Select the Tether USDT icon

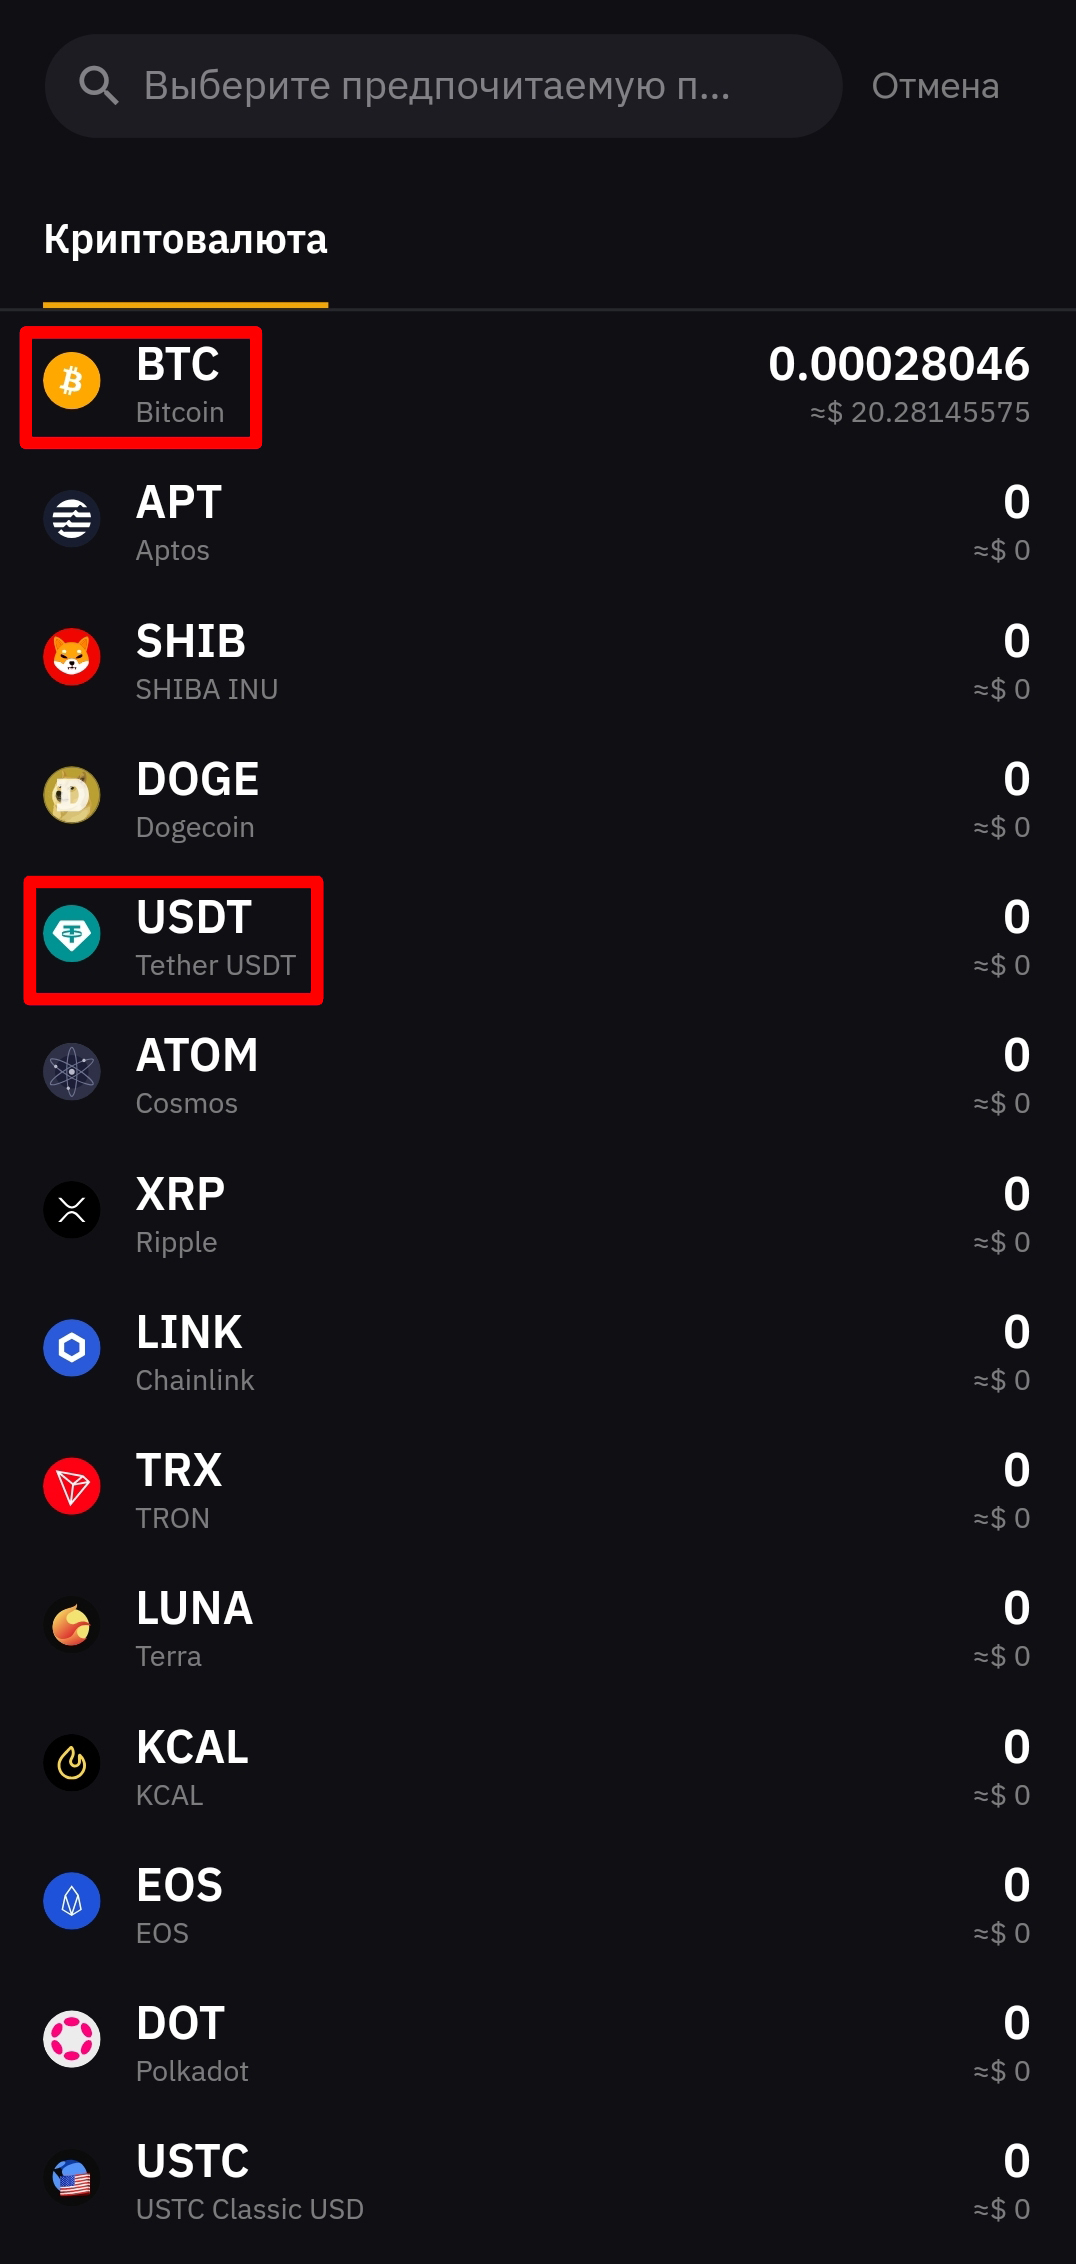72,934
